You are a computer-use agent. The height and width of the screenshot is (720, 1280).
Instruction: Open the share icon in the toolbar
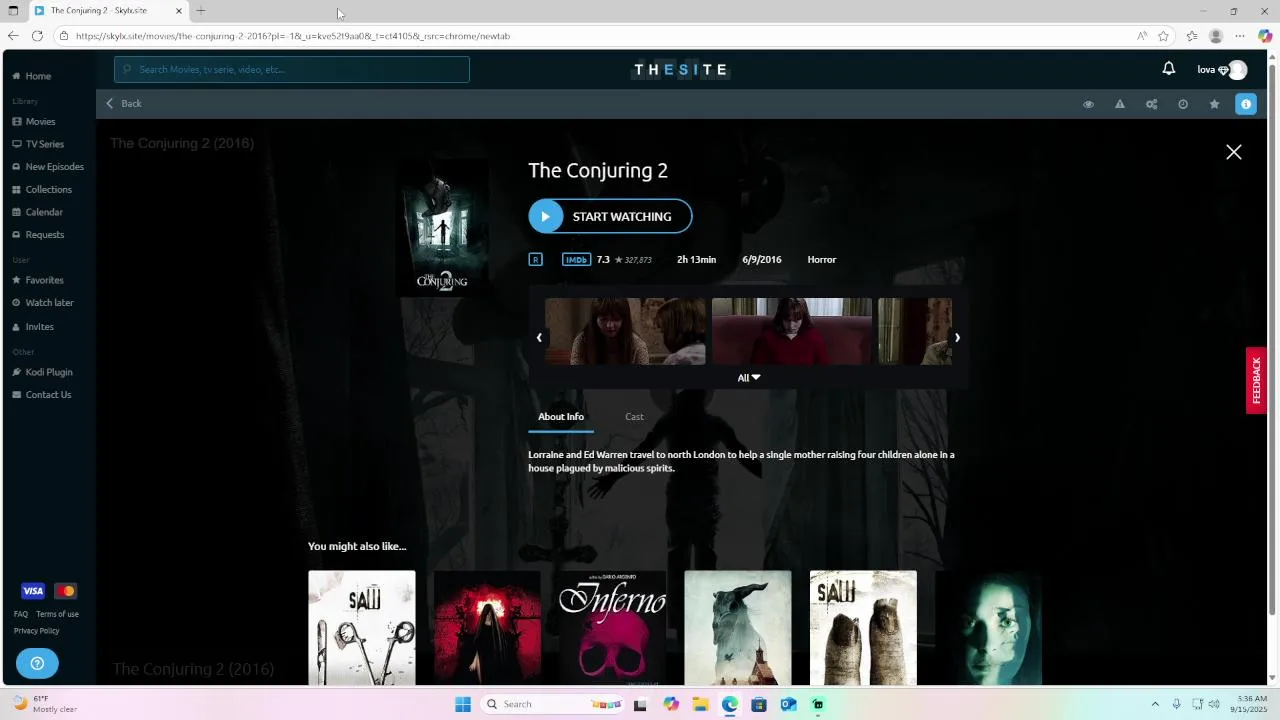tap(1151, 104)
